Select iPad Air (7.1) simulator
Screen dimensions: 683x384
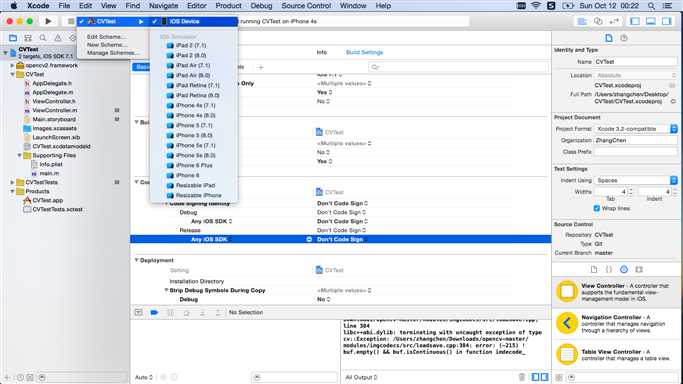click(193, 65)
